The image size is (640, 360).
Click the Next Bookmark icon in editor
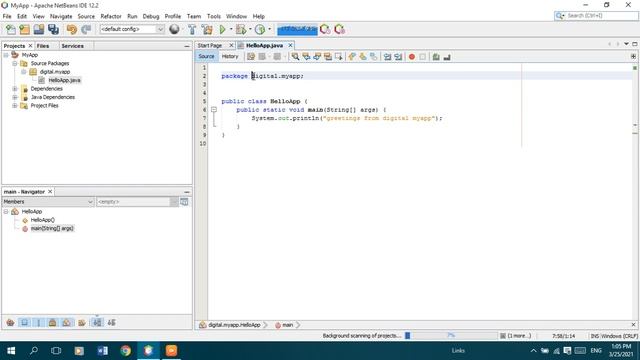pos(363,57)
